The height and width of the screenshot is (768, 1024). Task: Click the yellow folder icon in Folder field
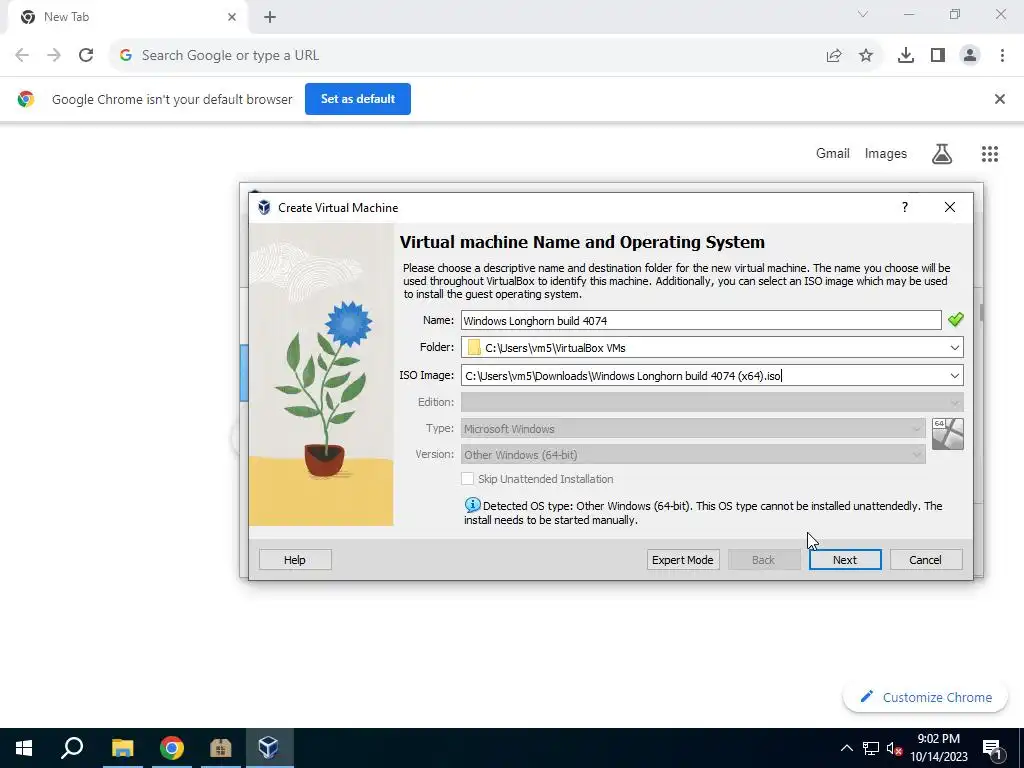[473, 347]
